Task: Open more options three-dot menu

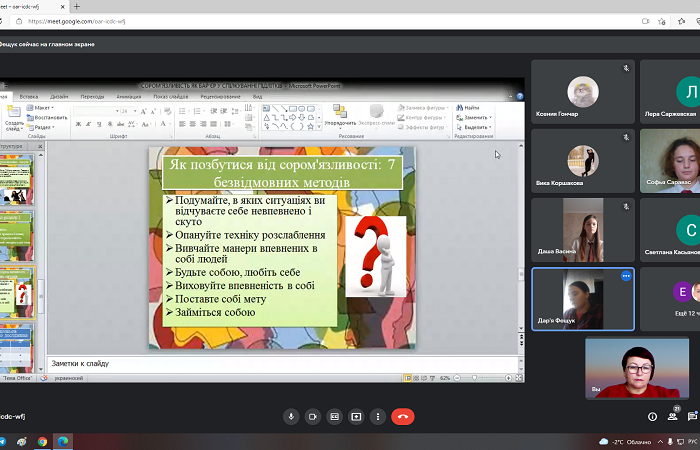Action: pyautogui.click(x=378, y=416)
